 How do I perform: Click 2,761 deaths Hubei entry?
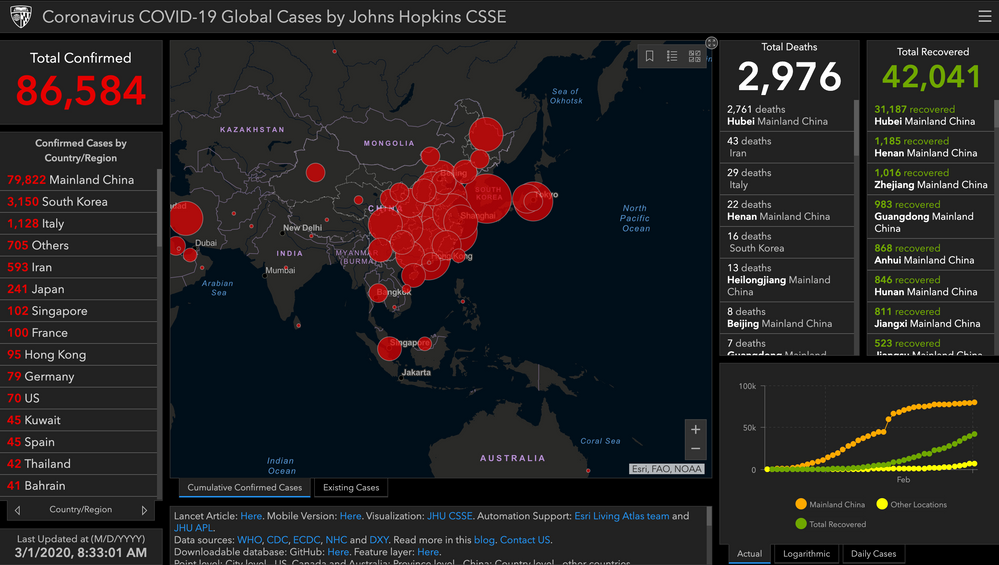point(786,115)
